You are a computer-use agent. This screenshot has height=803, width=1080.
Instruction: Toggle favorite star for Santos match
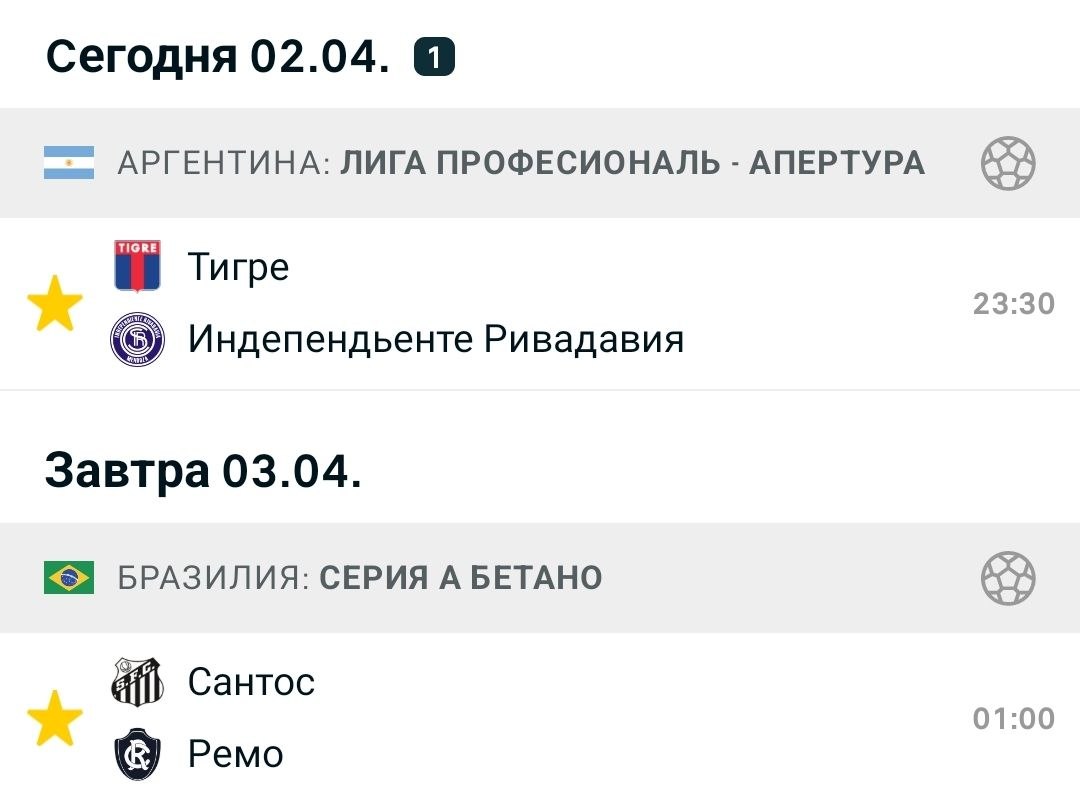coord(54,718)
